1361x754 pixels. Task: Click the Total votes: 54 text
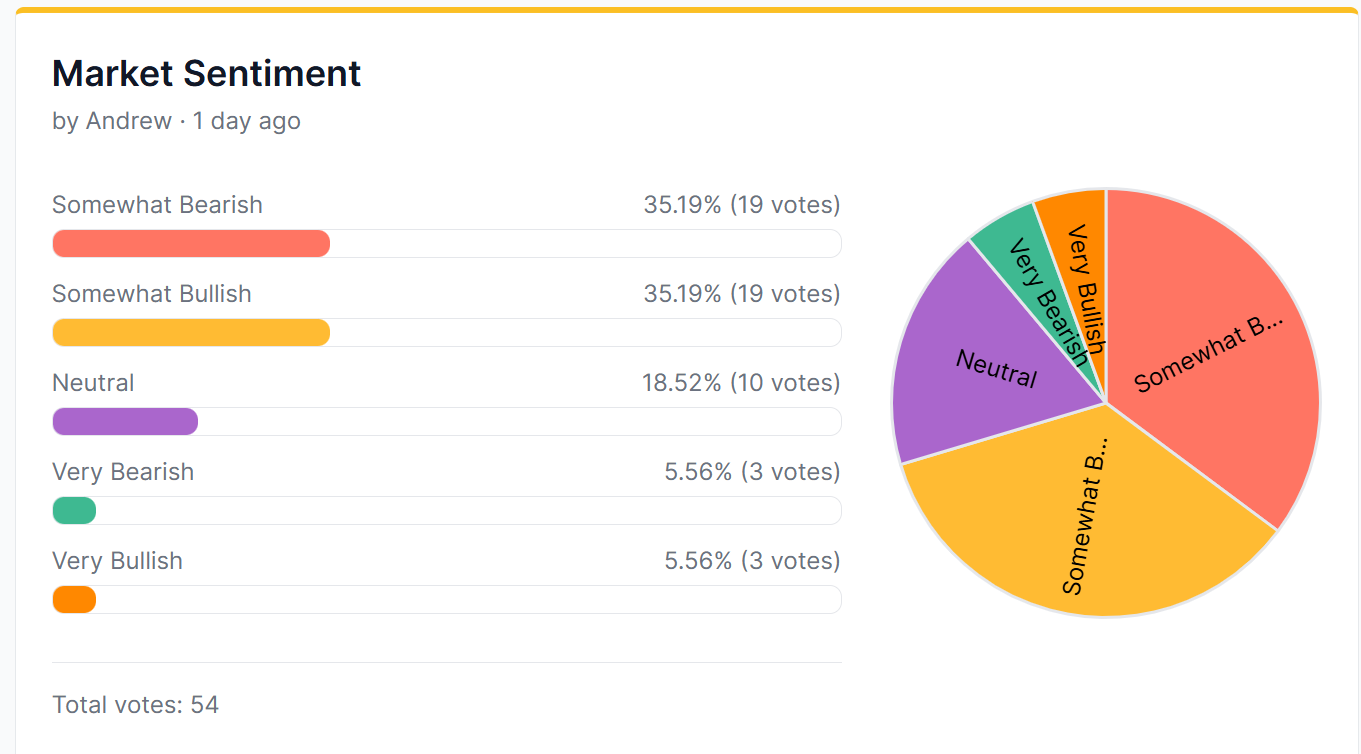pos(135,705)
